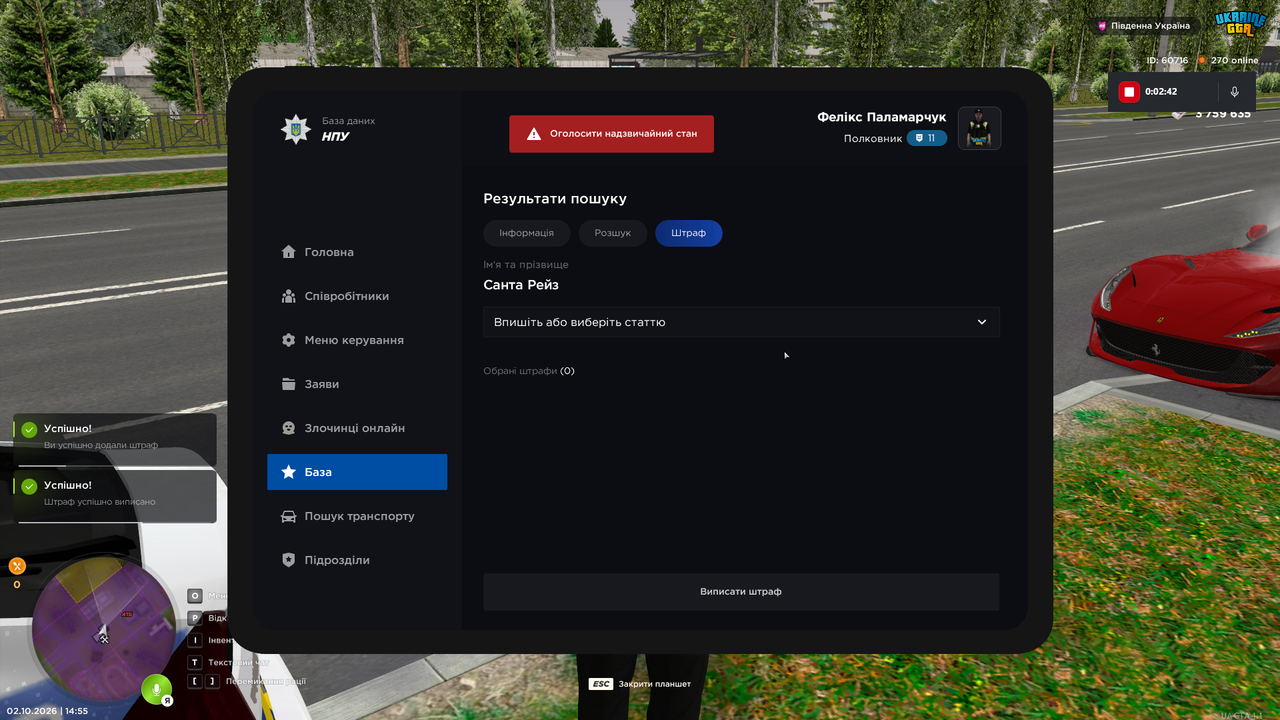Select the База menu item
This screenshot has width=1280, height=720.
357,472
